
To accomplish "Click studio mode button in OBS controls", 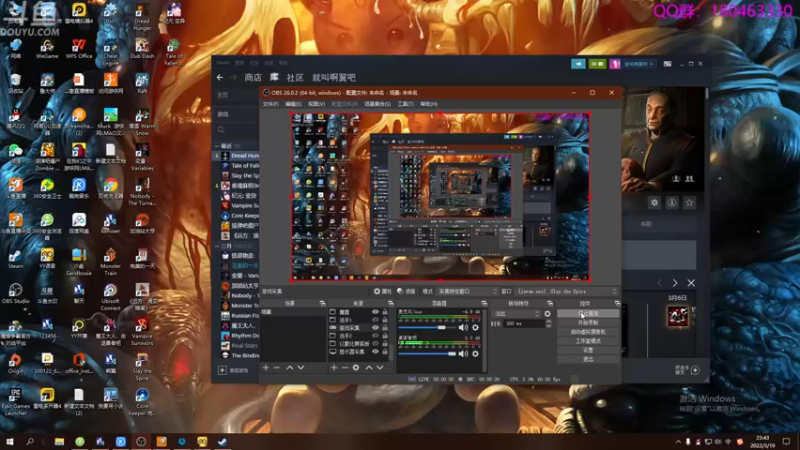I will coord(588,341).
